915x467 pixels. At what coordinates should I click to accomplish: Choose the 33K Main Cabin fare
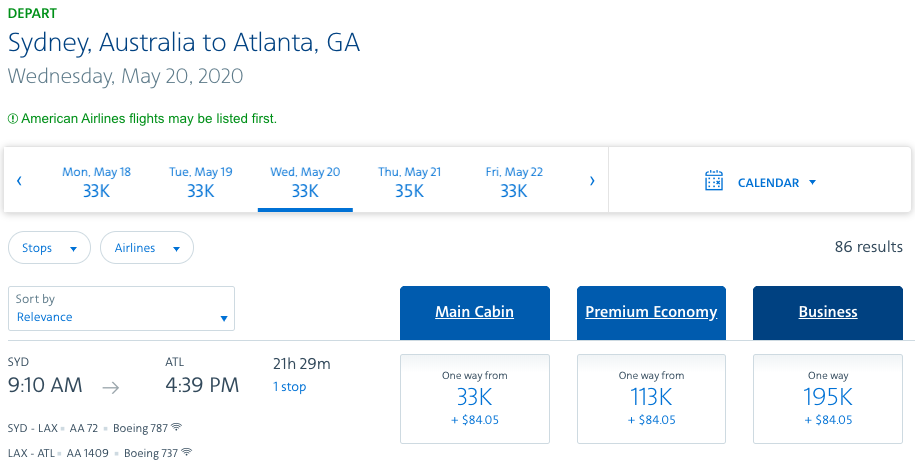pos(474,399)
